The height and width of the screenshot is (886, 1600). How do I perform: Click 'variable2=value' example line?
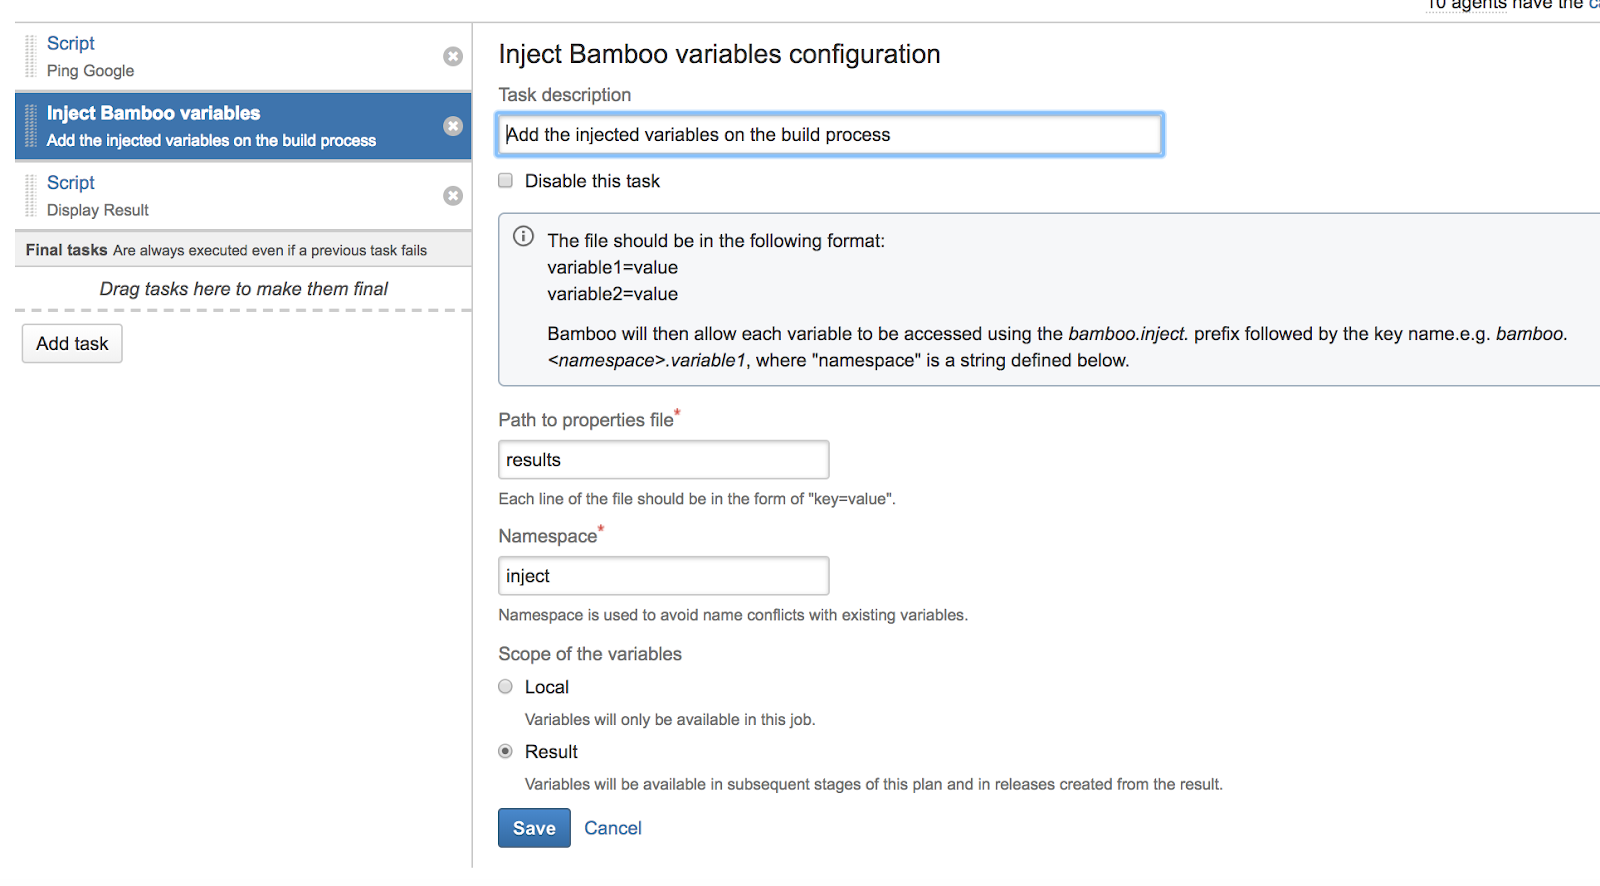613,294
